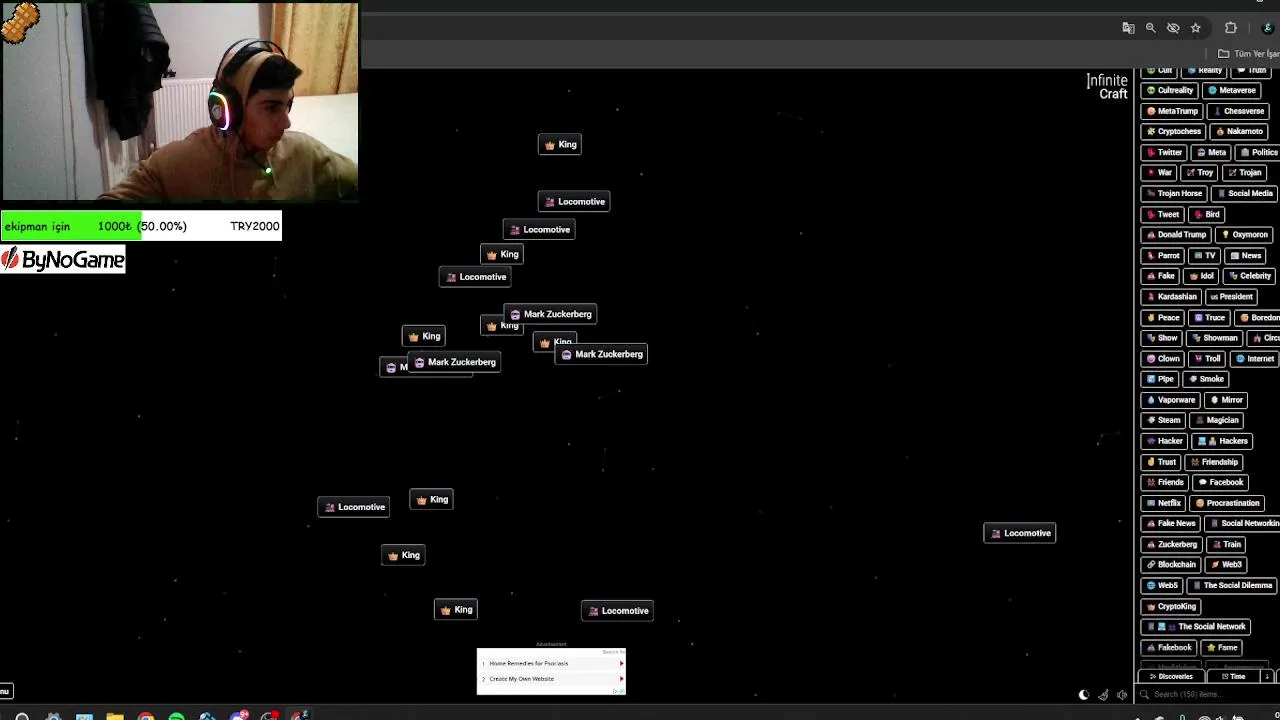Click the Infinite Craft logo
Image resolution: width=1280 pixels, height=720 pixels.
(x=1107, y=87)
